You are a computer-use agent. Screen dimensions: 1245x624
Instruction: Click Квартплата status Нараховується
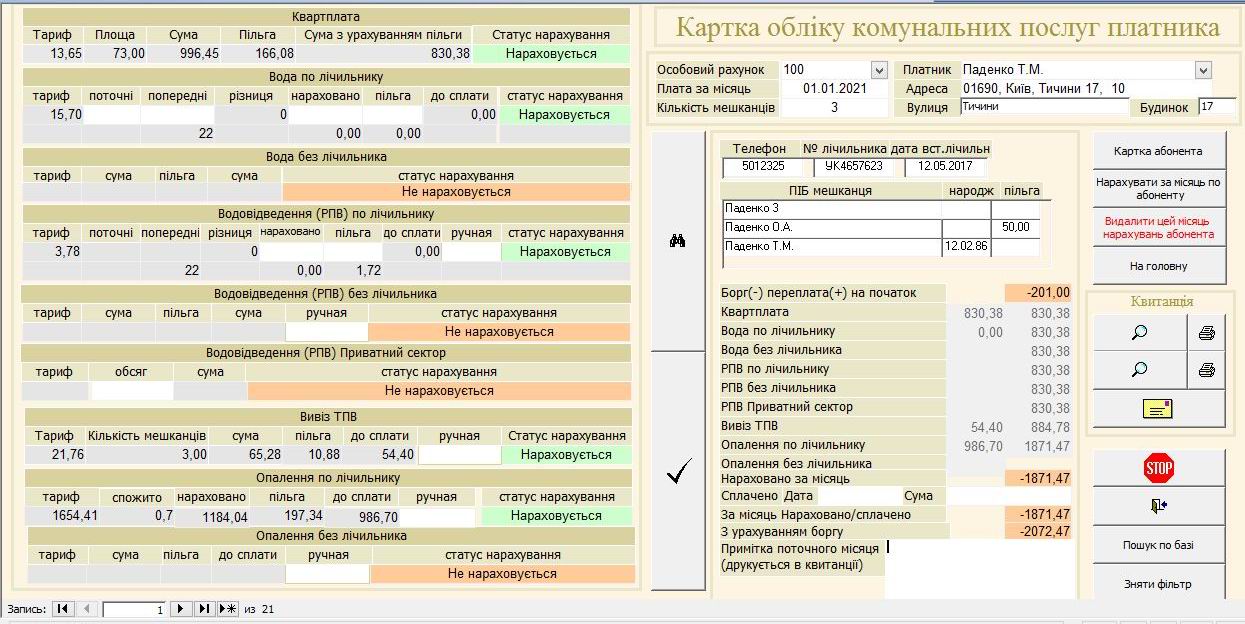pos(551,54)
